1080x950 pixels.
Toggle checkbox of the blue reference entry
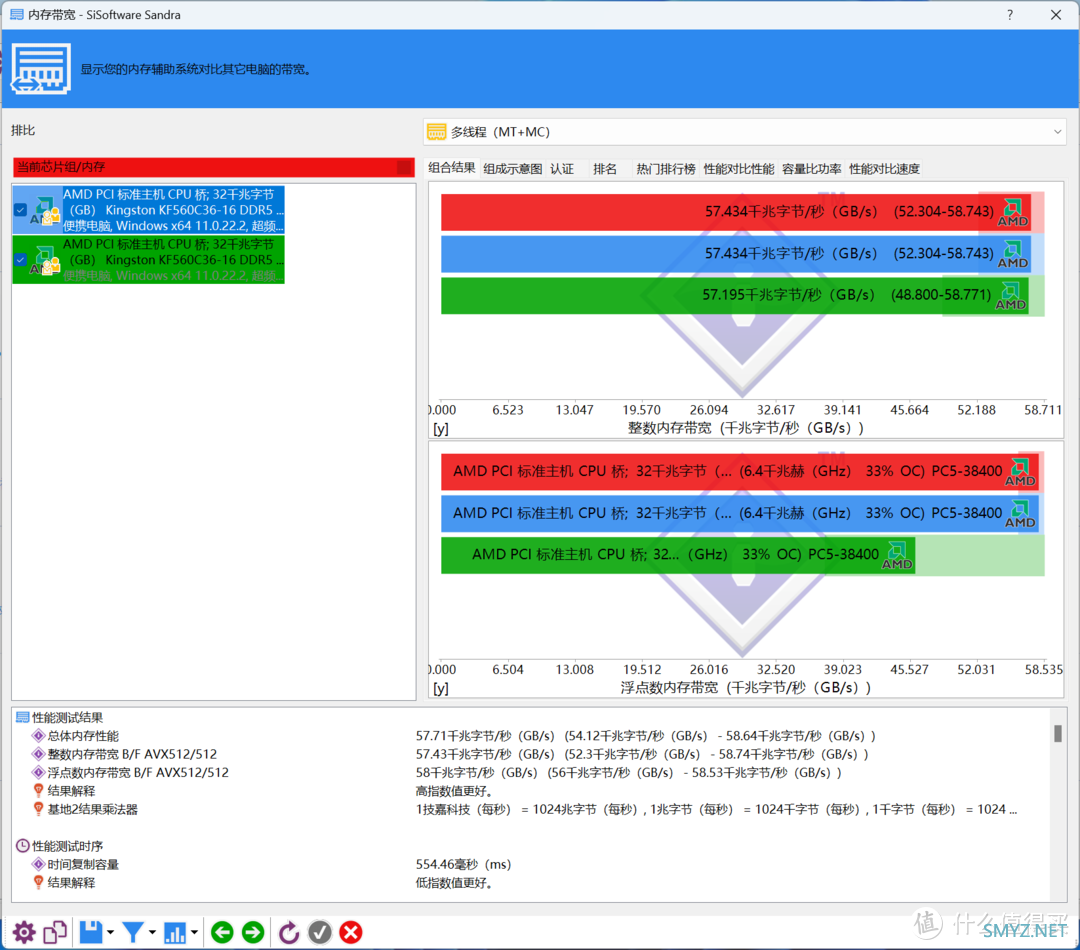click(21, 210)
